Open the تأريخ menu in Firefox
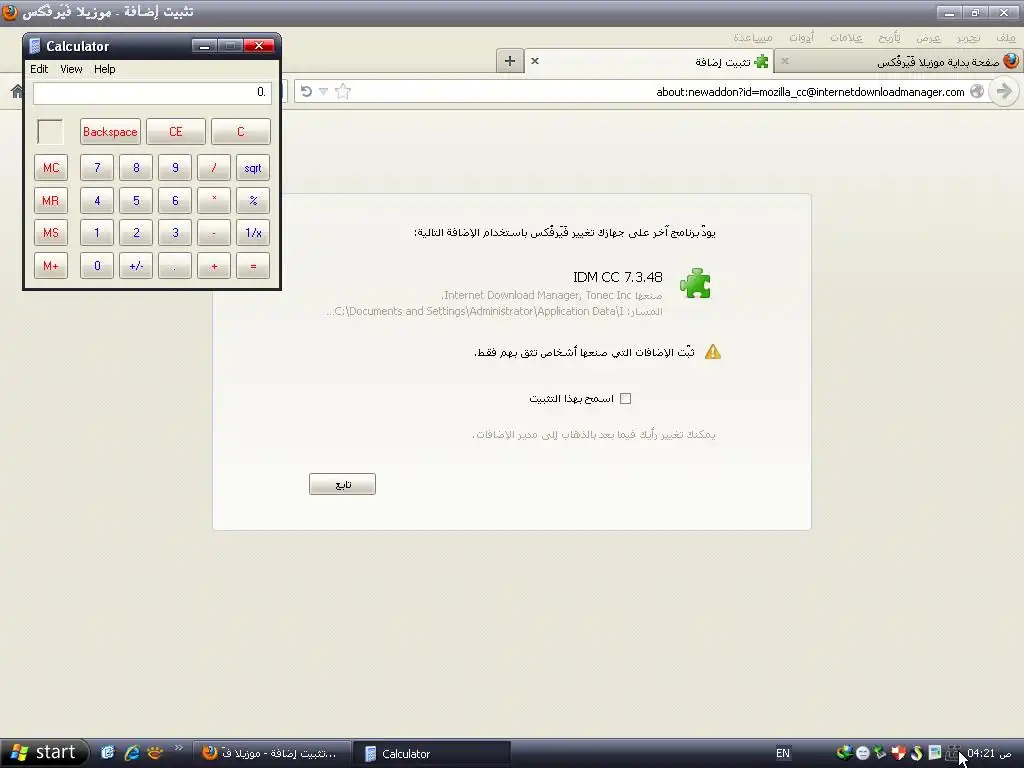 [x=889, y=38]
